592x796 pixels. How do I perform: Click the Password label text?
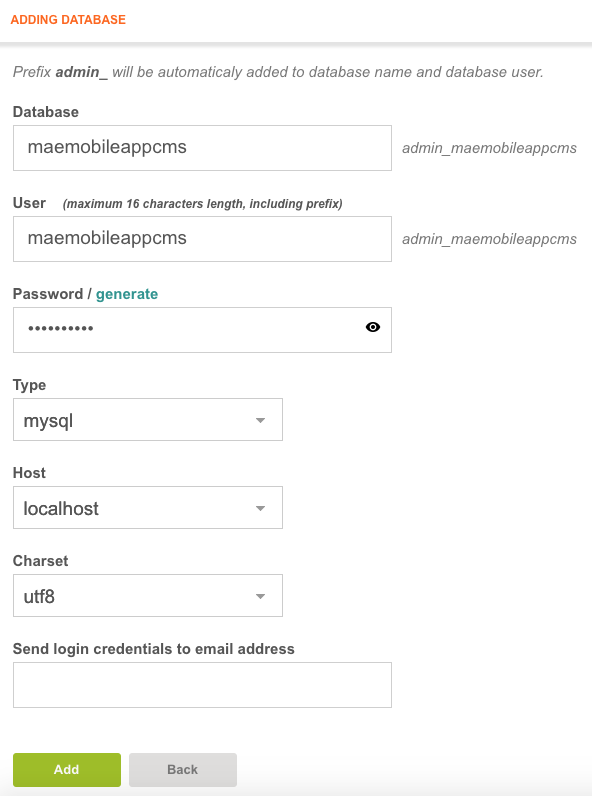(48, 294)
